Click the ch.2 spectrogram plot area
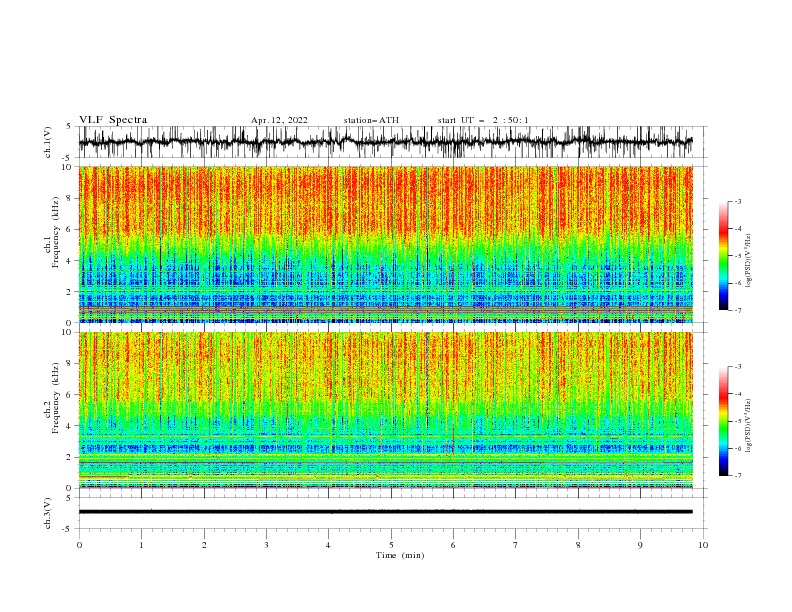This screenshot has width=792, height=612. (x=386, y=410)
